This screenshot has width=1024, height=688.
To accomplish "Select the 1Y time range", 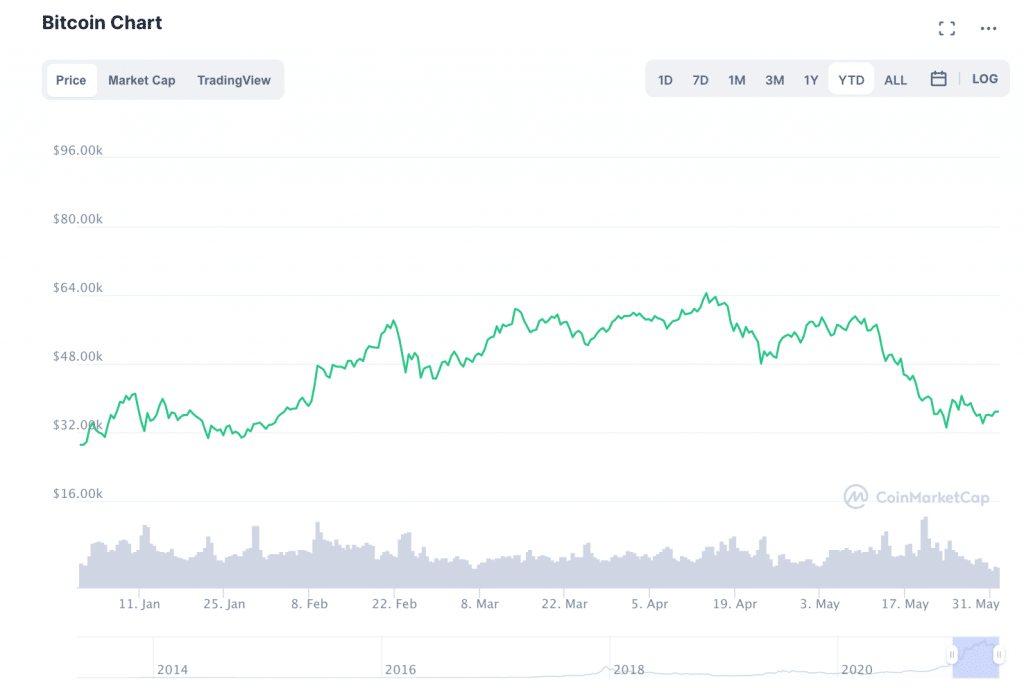I will tap(811, 80).
